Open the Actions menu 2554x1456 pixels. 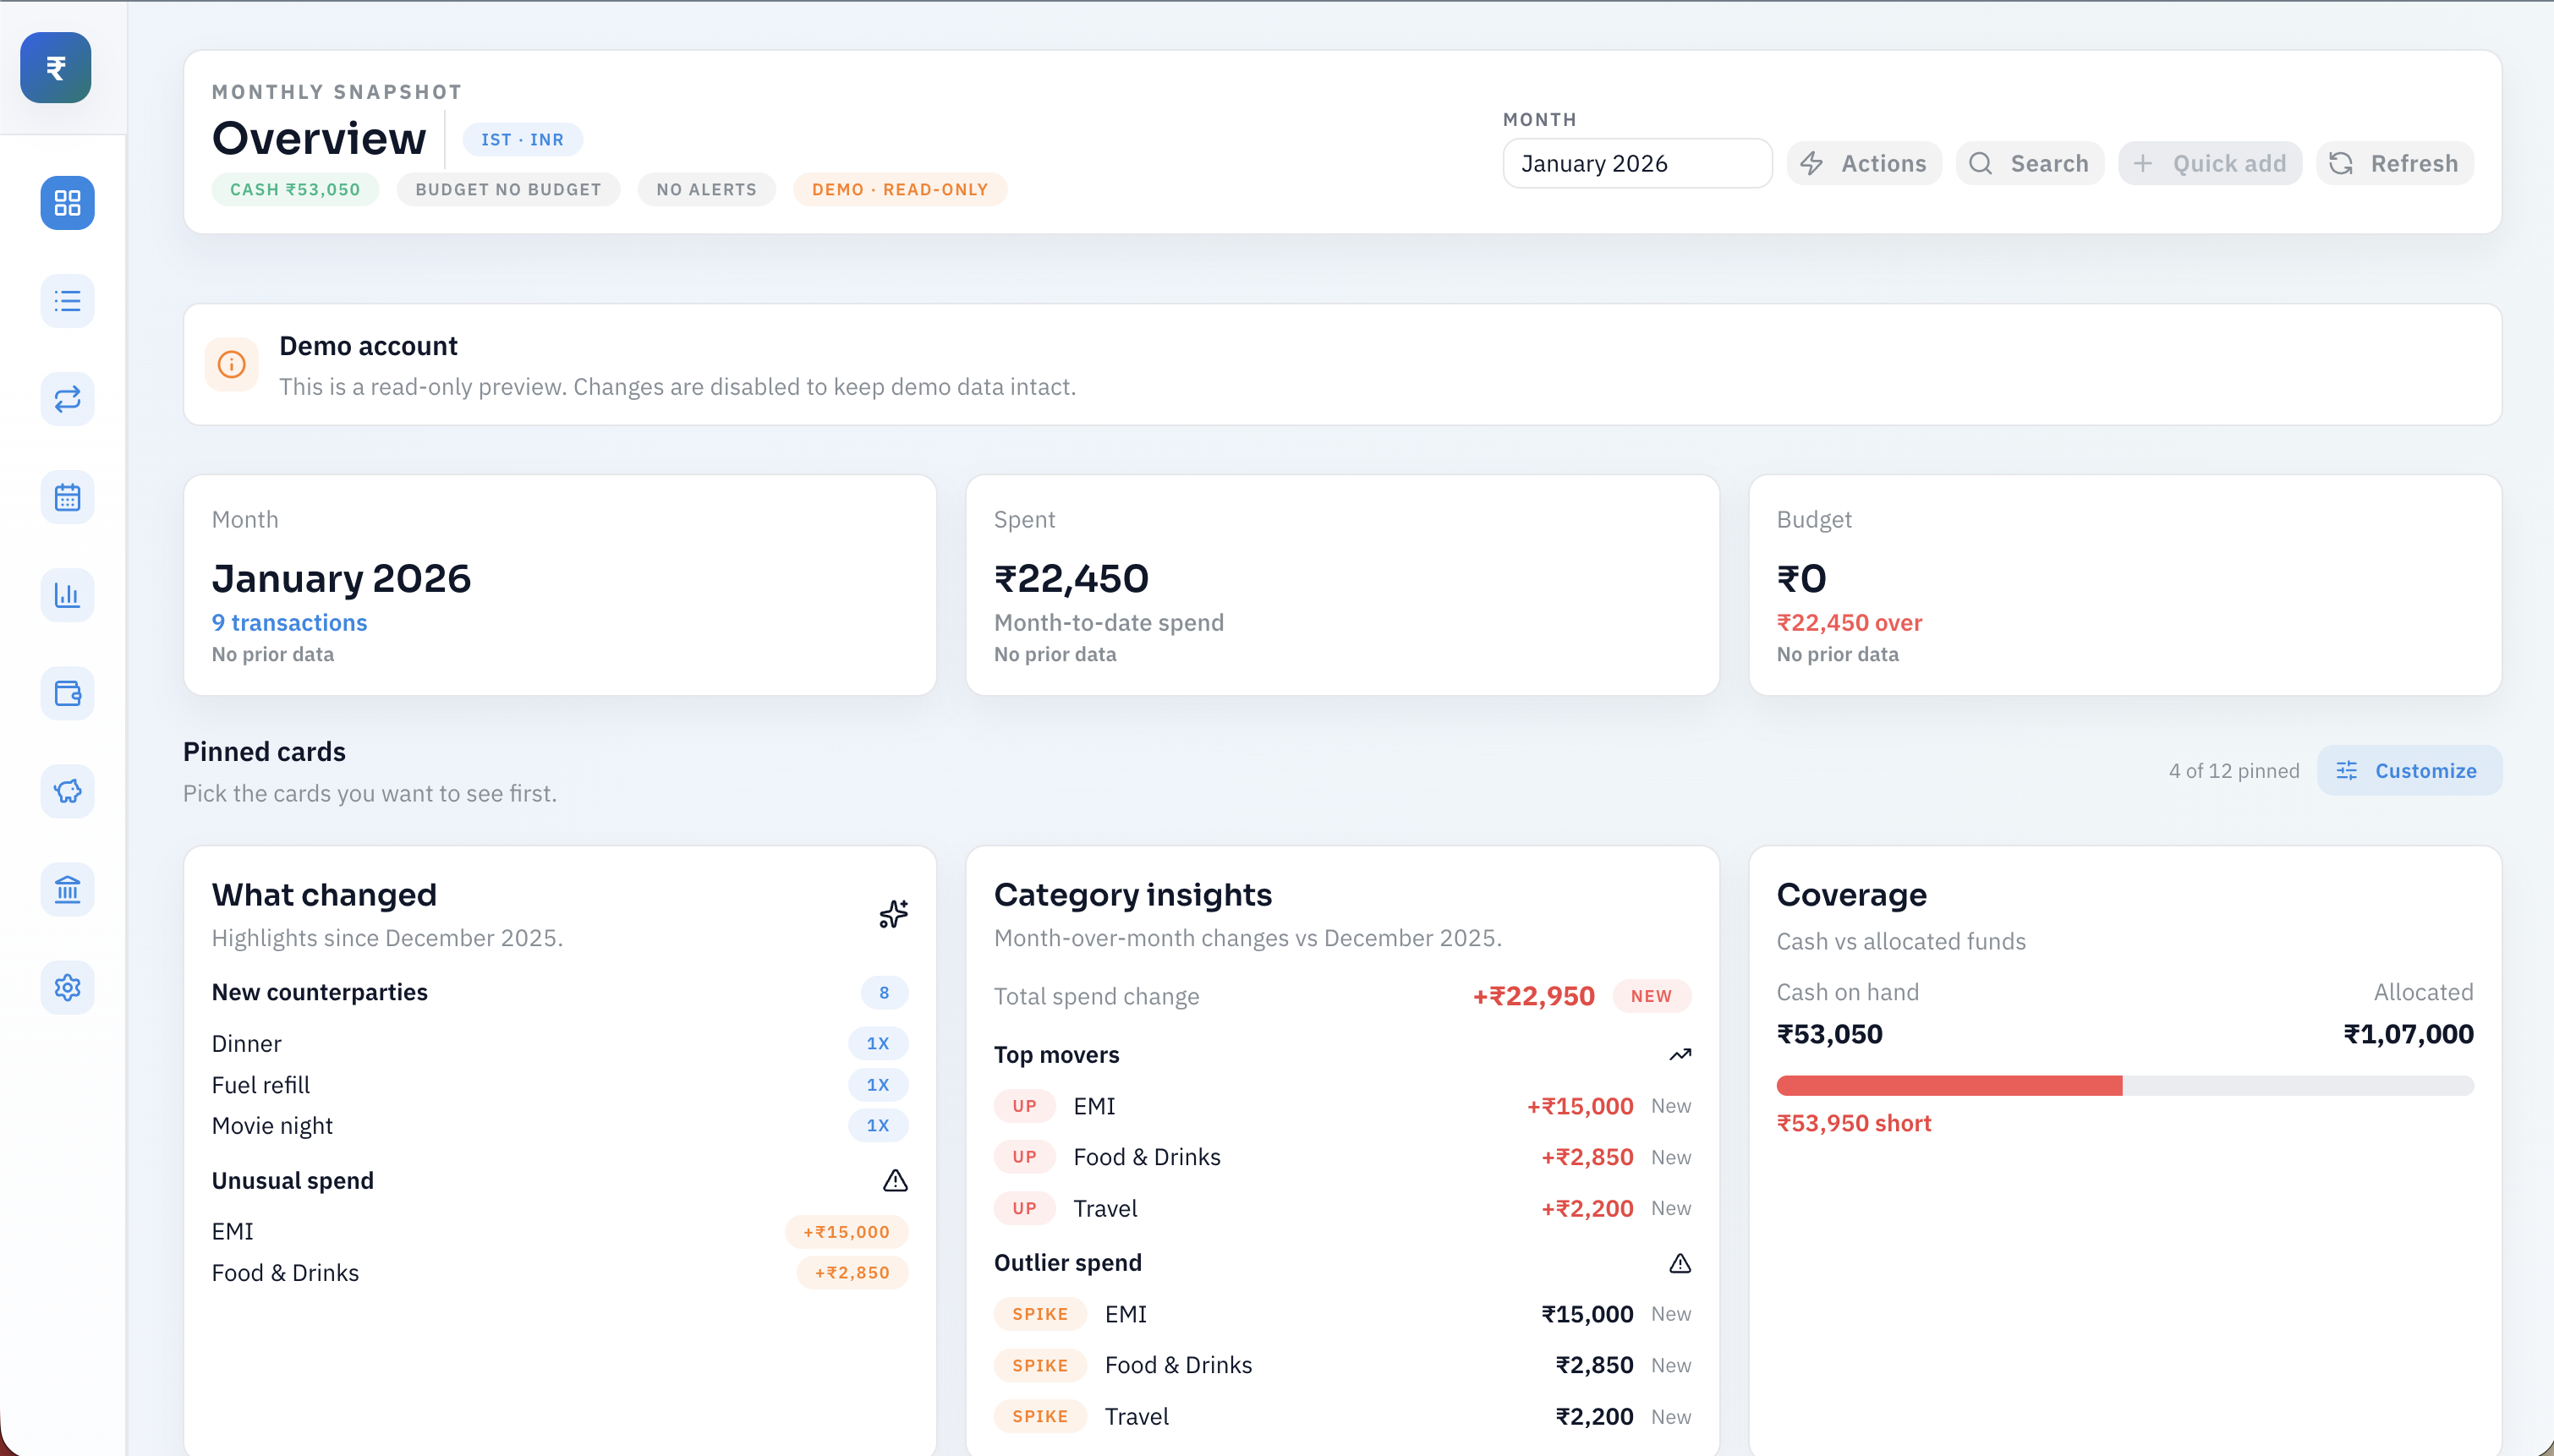tap(1864, 164)
